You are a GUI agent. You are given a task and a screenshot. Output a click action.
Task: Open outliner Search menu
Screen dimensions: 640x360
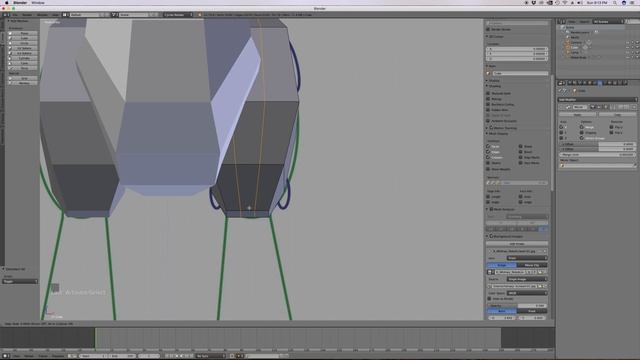(x=584, y=22)
